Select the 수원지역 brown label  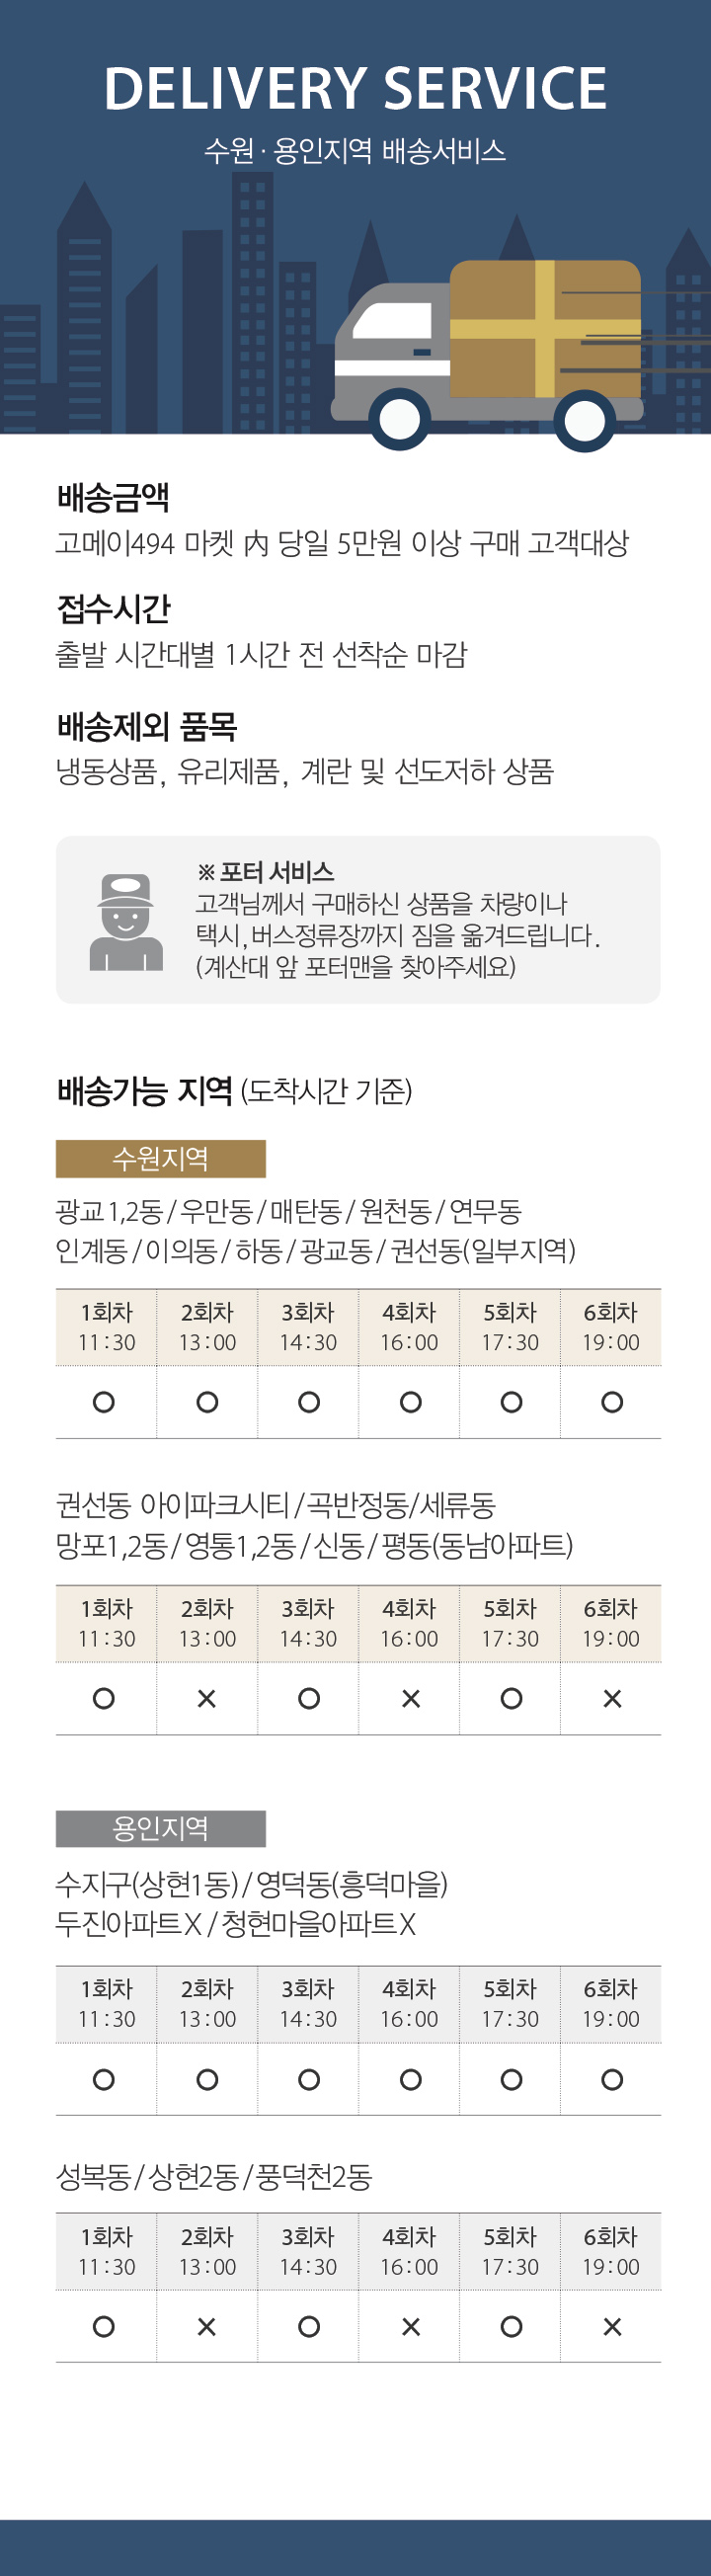pyautogui.click(x=160, y=1158)
